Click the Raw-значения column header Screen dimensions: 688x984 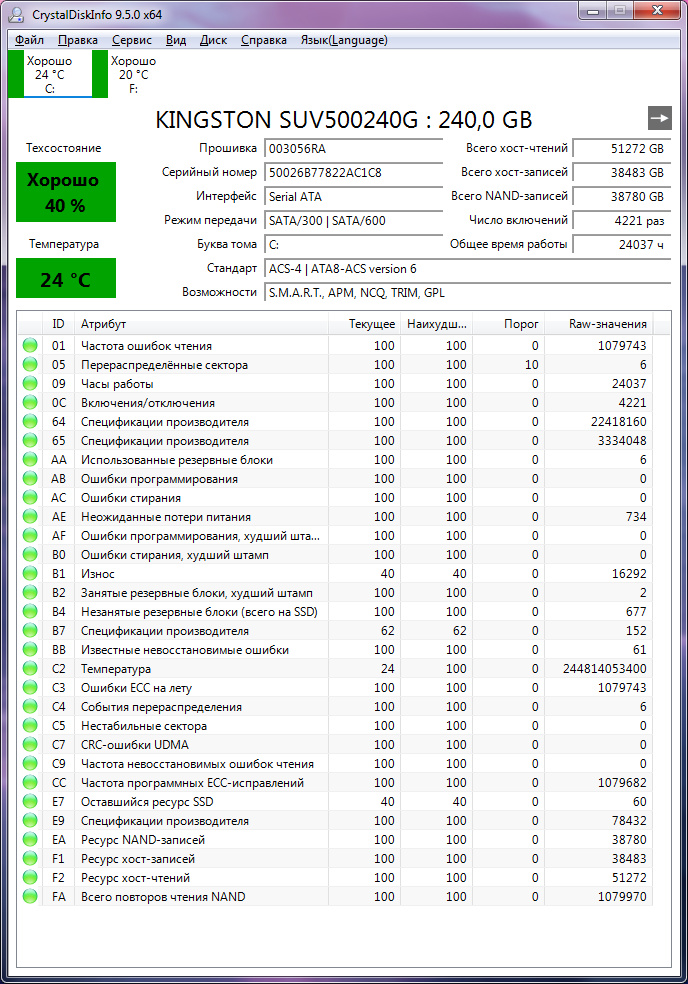598,324
